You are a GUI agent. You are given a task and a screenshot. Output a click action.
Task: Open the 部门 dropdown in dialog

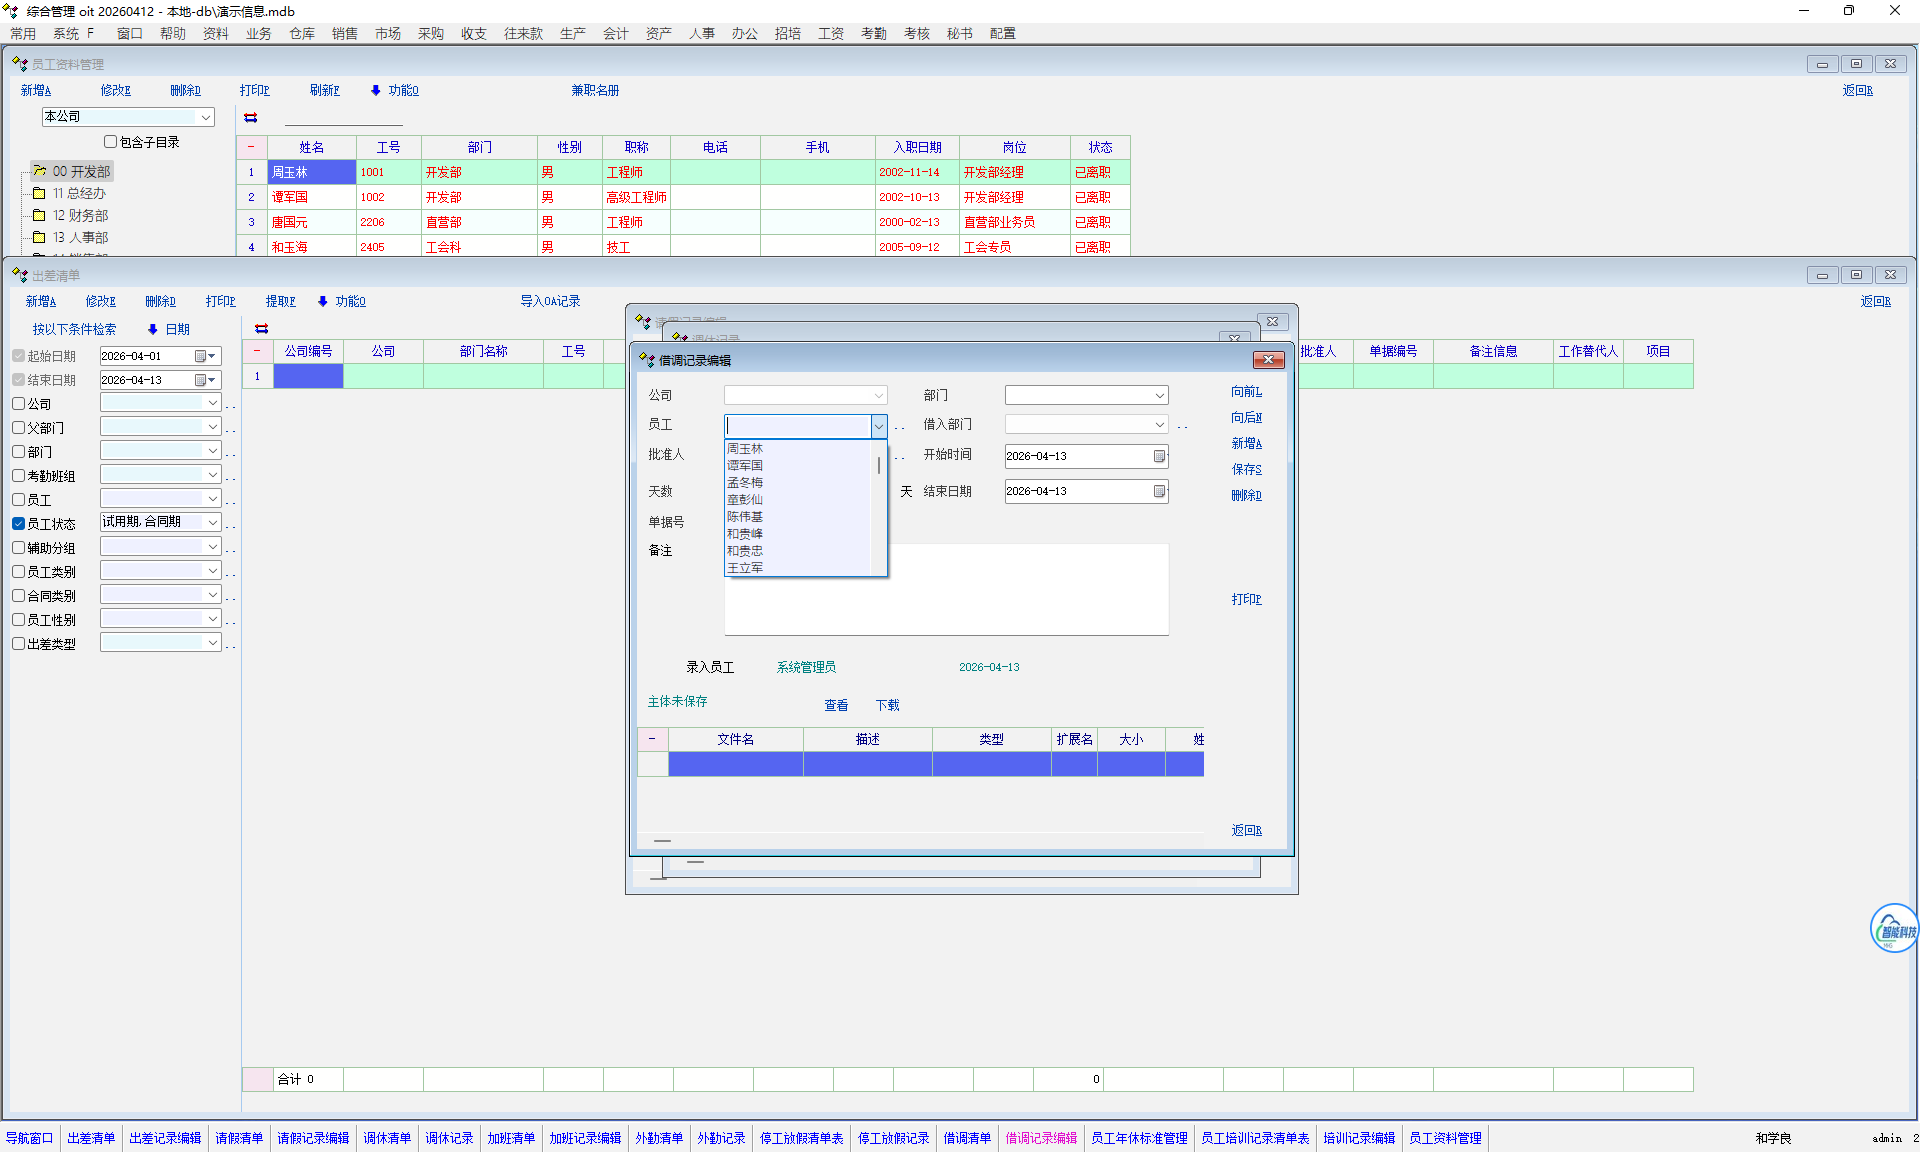(1159, 396)
